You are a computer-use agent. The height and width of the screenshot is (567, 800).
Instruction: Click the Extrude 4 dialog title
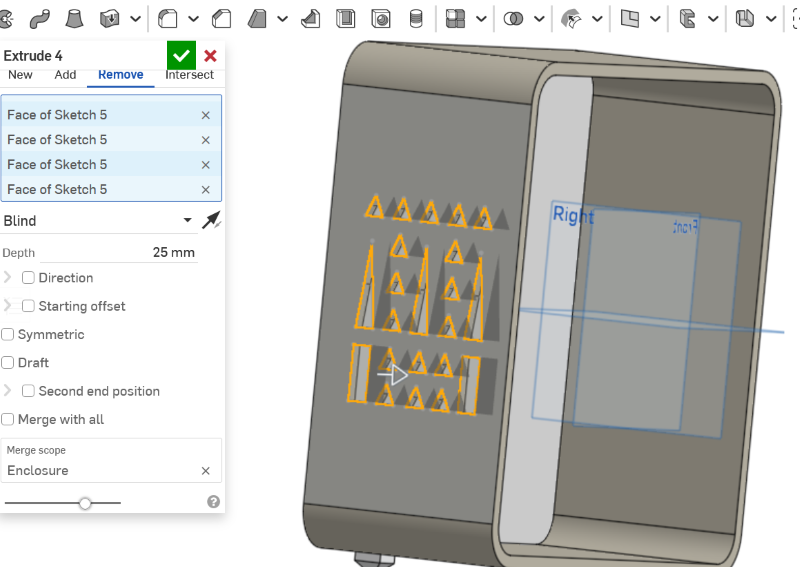[33, 56]
